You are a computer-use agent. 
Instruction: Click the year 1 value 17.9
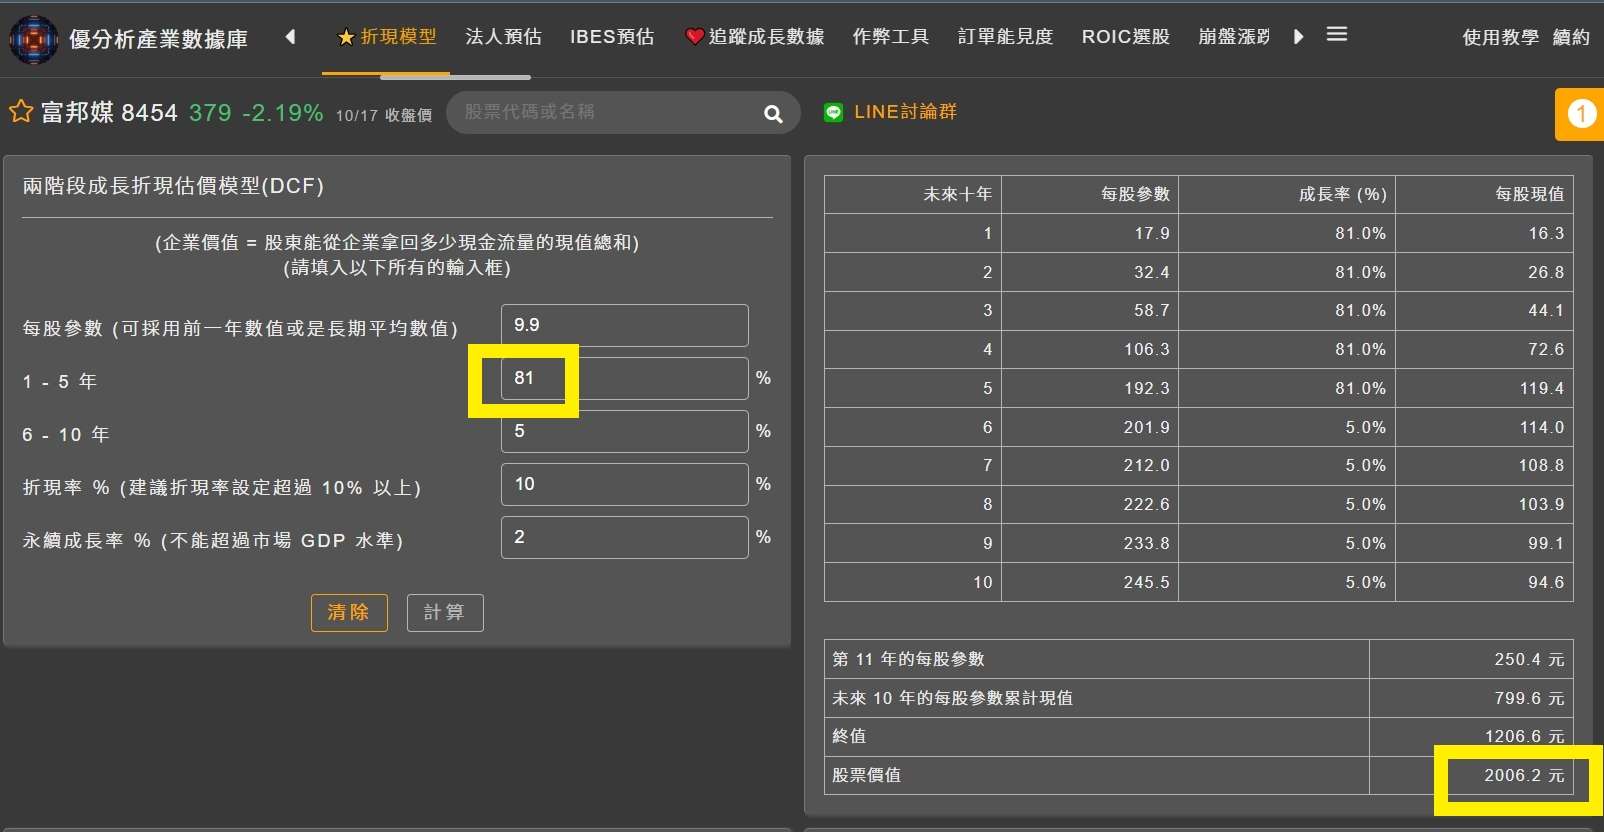(1152, 233)
